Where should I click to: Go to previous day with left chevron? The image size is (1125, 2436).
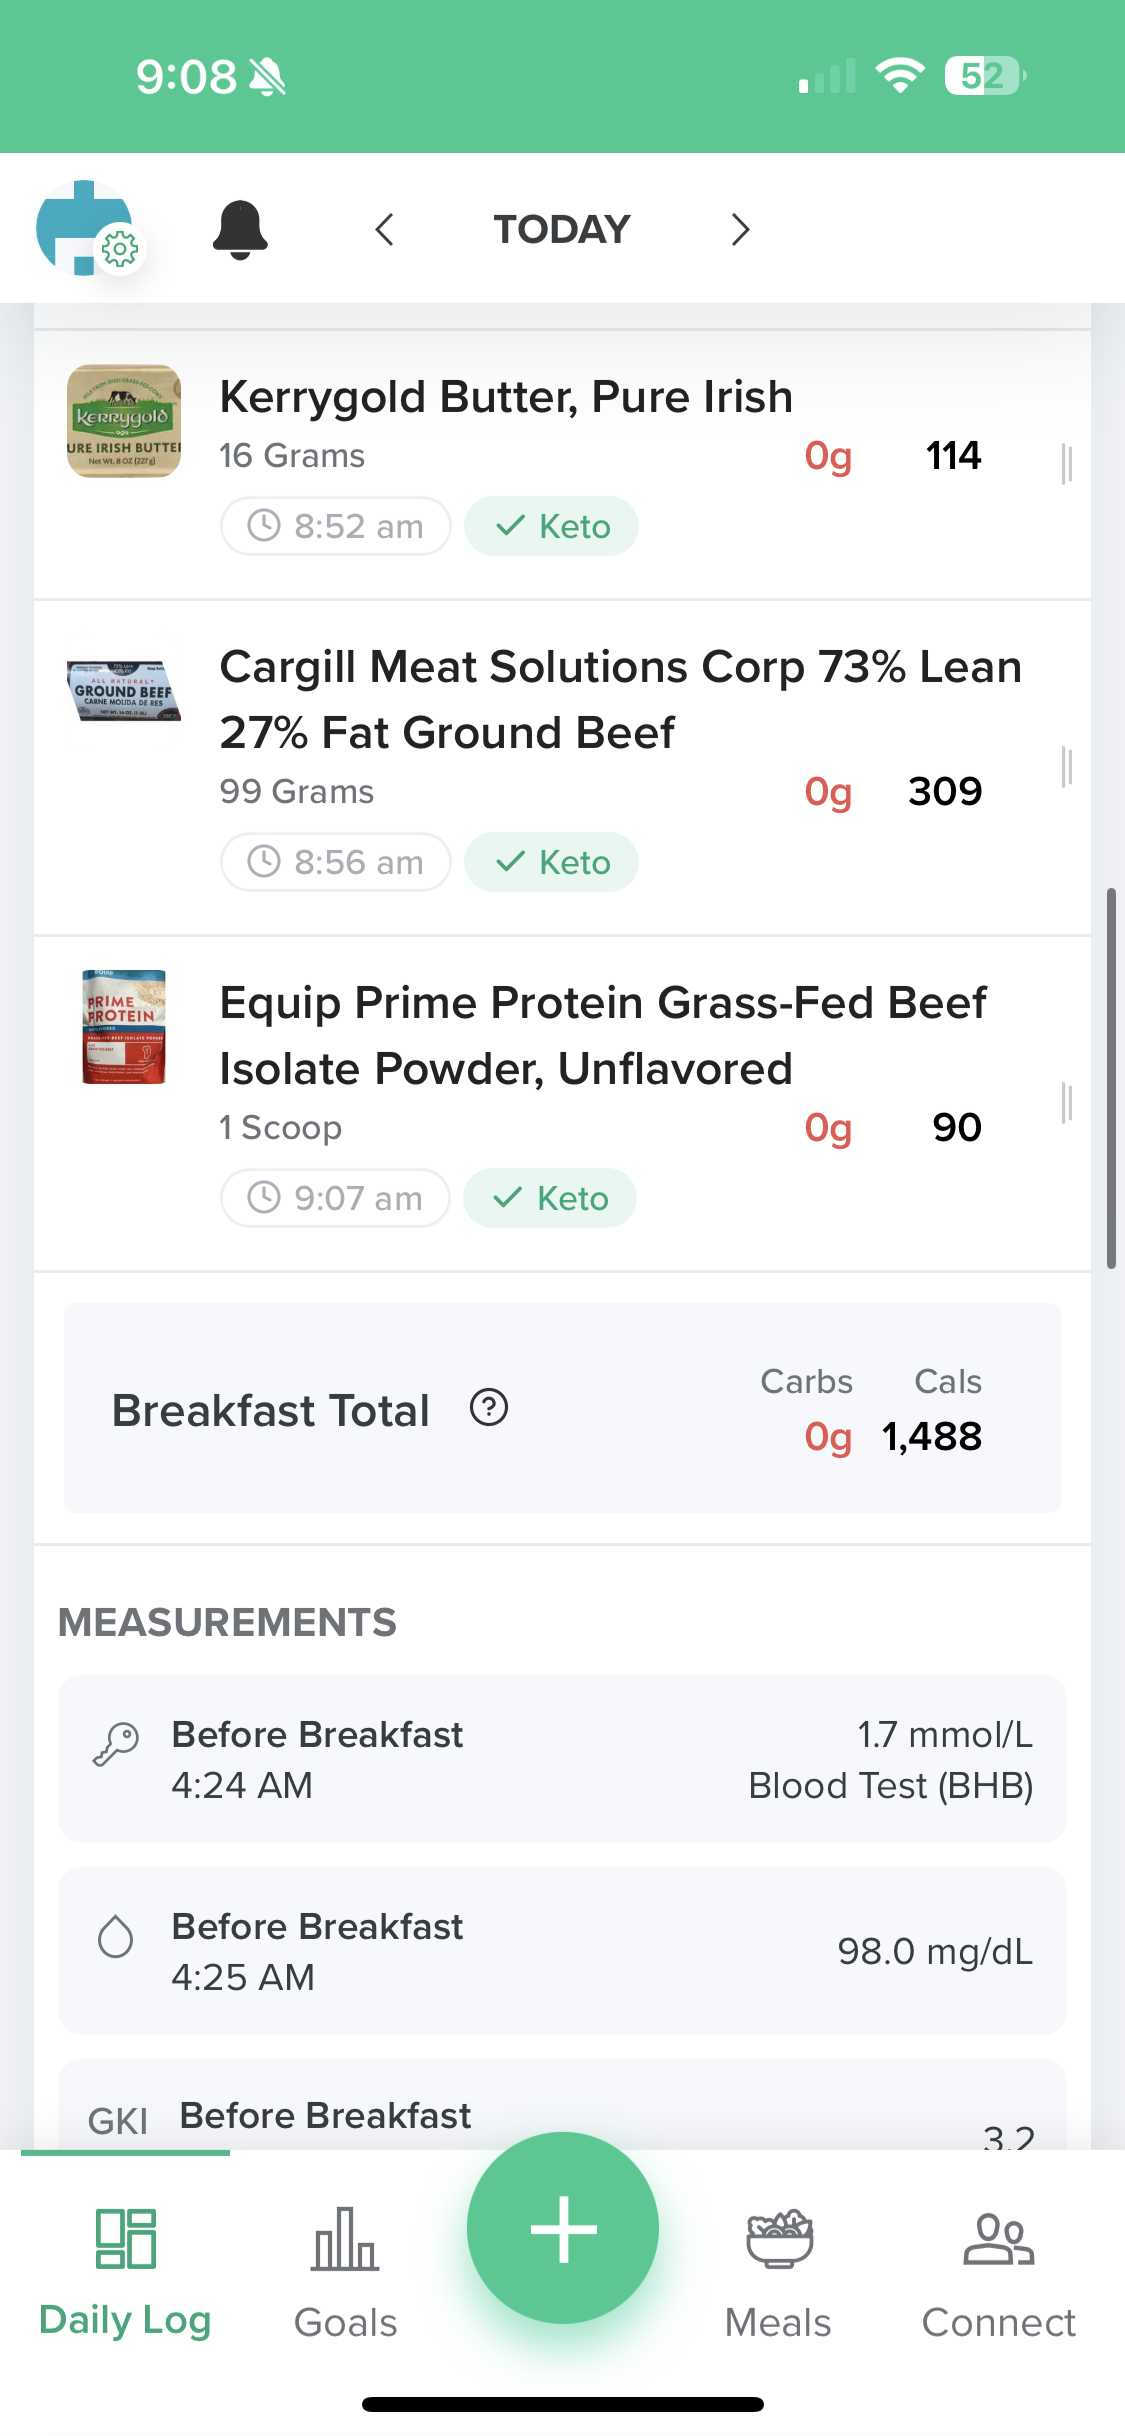[385, 229]
